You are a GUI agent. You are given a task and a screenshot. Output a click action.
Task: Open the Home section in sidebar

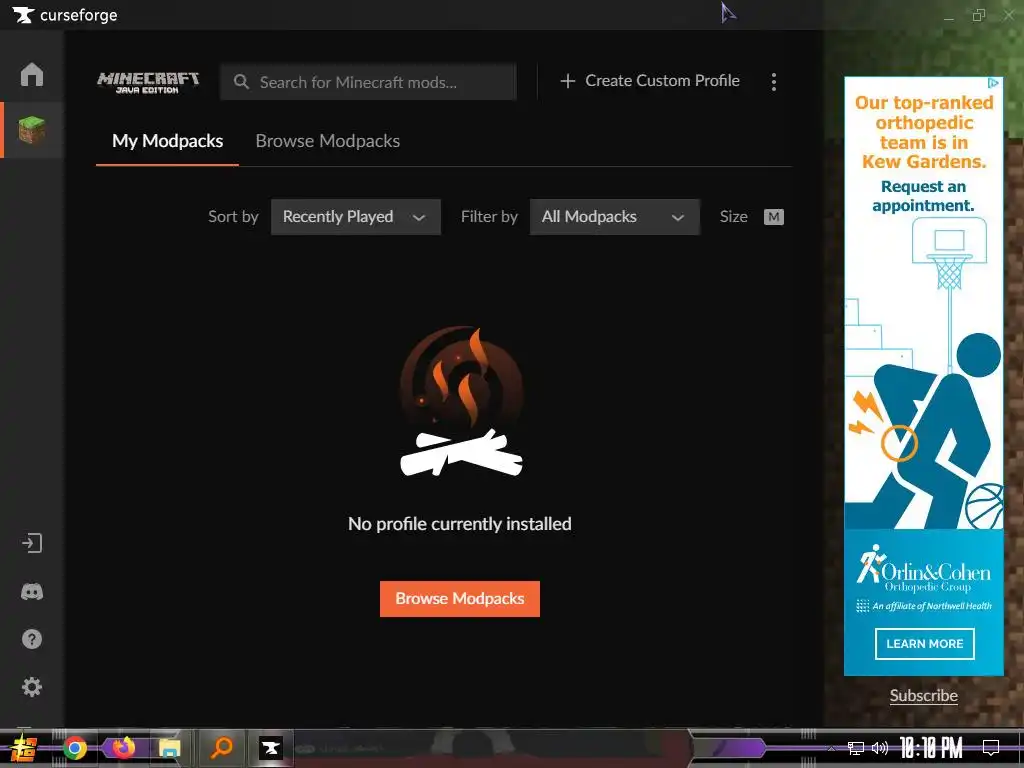(31, 74)
